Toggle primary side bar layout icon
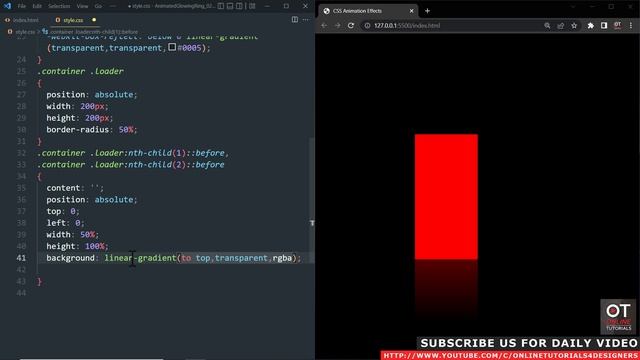This screenshot has height=360, width=640. click(221, 6)
